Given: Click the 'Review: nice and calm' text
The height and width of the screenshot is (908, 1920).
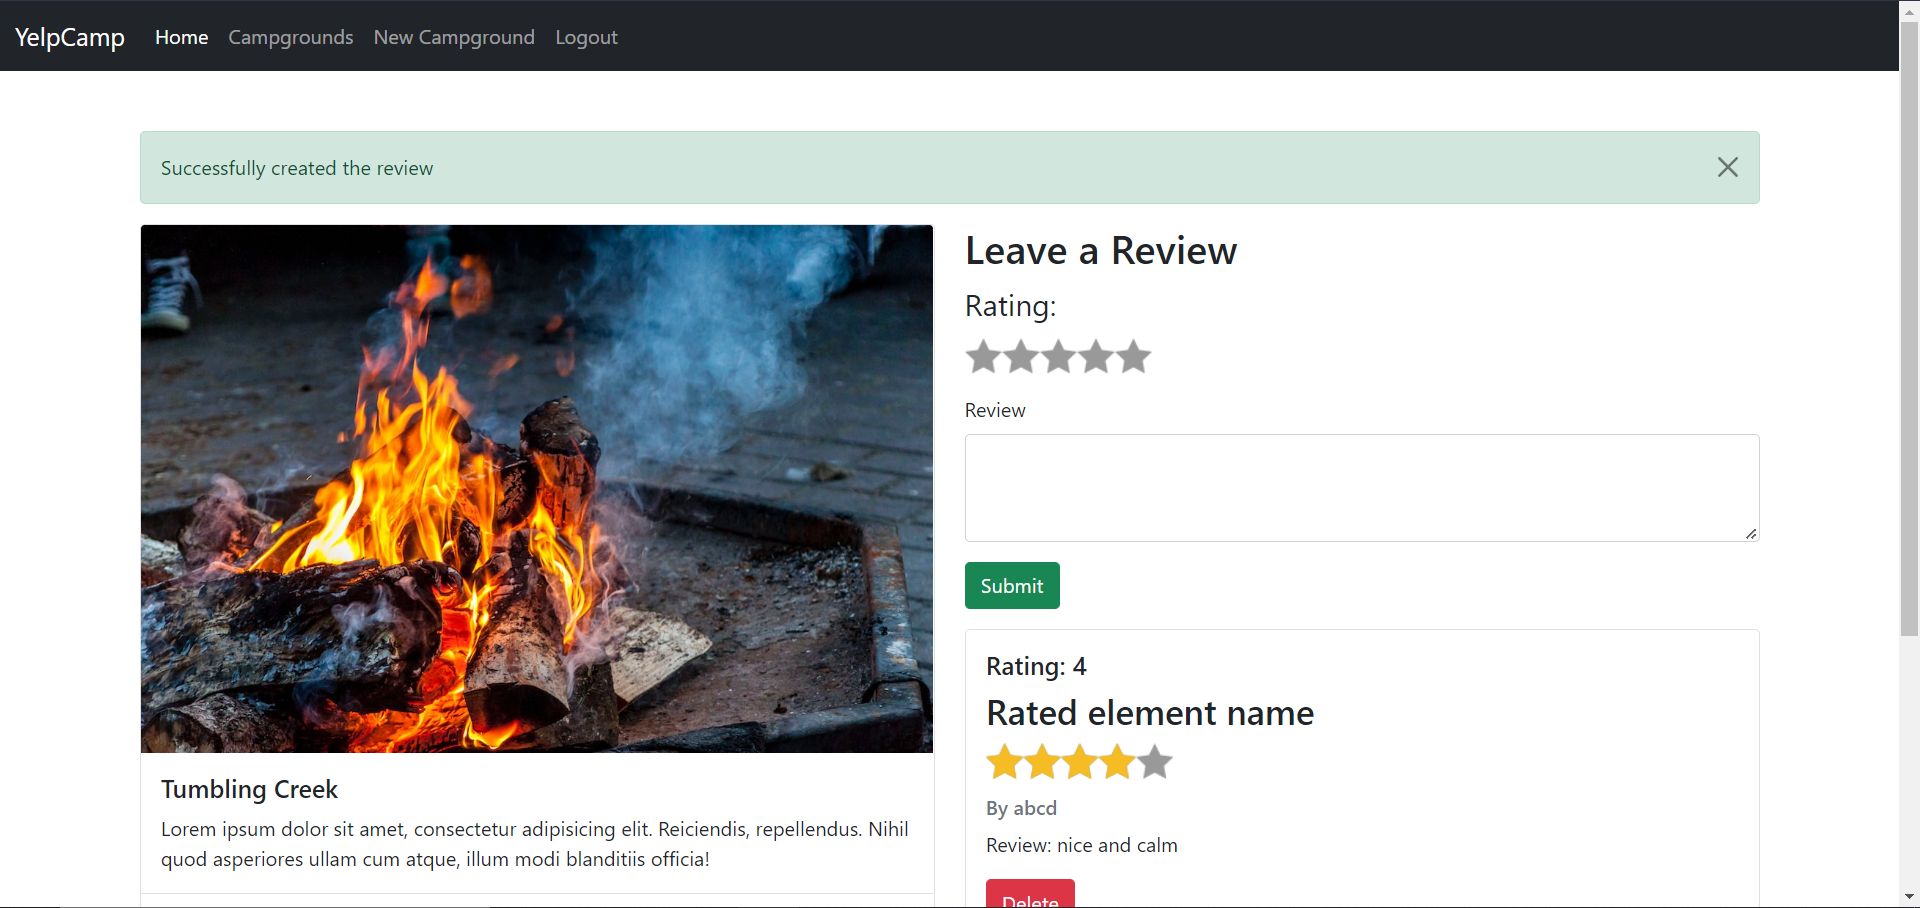Looking at the screenshot, I should click(x=1082, y=845).
